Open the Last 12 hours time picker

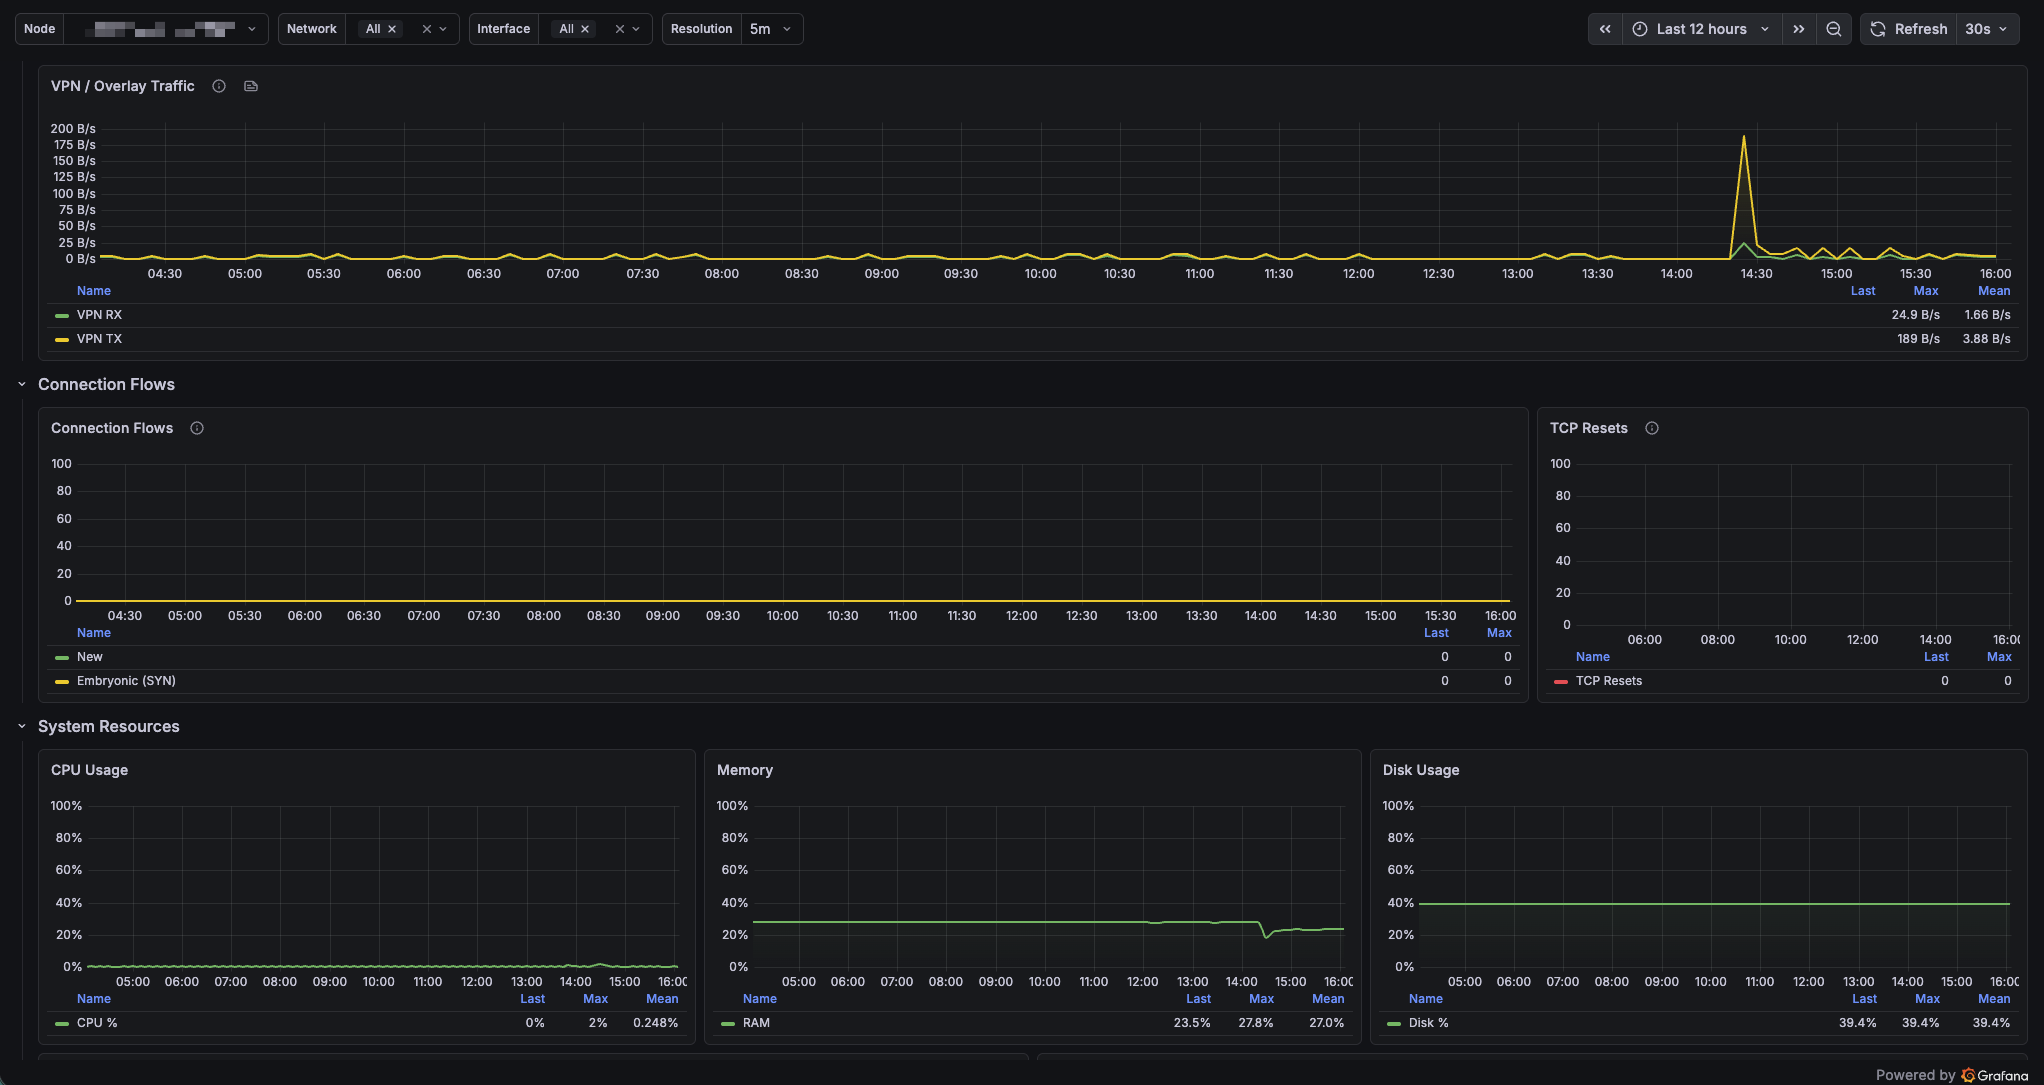(1702, 29)
